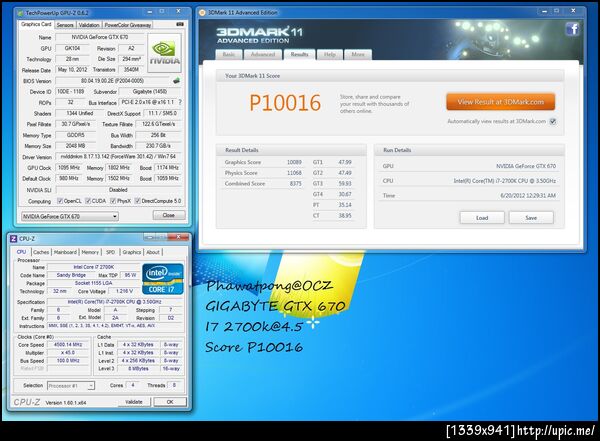600x441 pixels.
Task: Click the Core Speed value 4500.14 MHz
Action: pyautogui.click(x=68, y=345)
